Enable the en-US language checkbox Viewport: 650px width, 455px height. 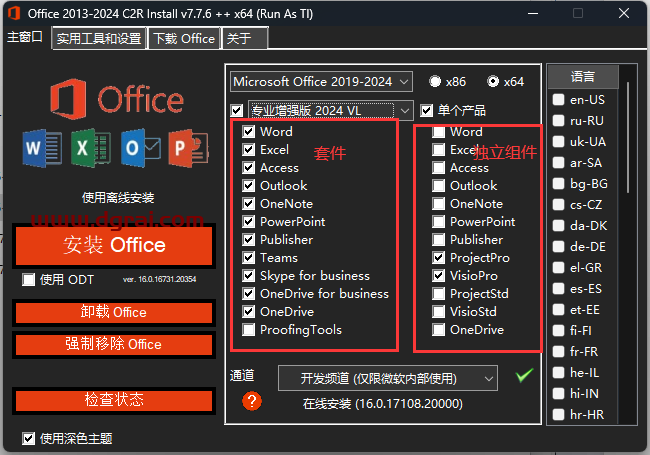pyautogui.click(x=558, y=99)
